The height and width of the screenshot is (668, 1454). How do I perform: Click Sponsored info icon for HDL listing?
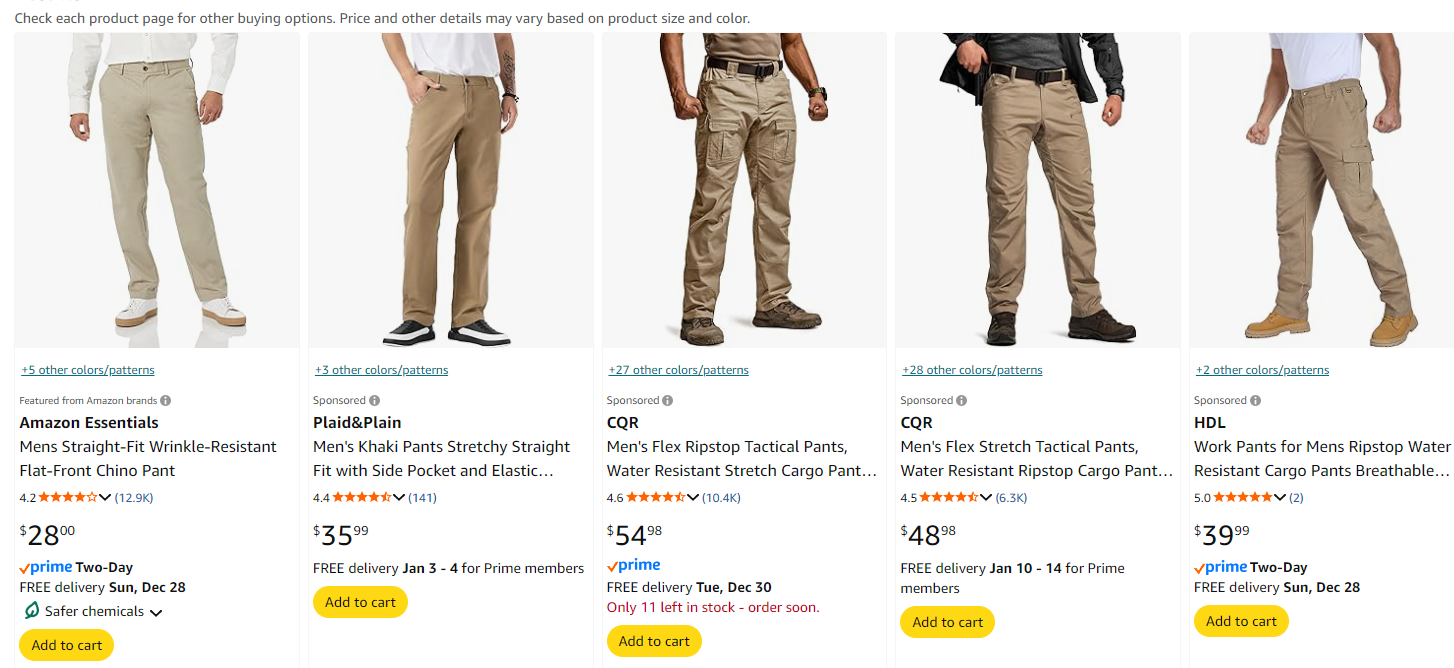[x=1255, y=400]
